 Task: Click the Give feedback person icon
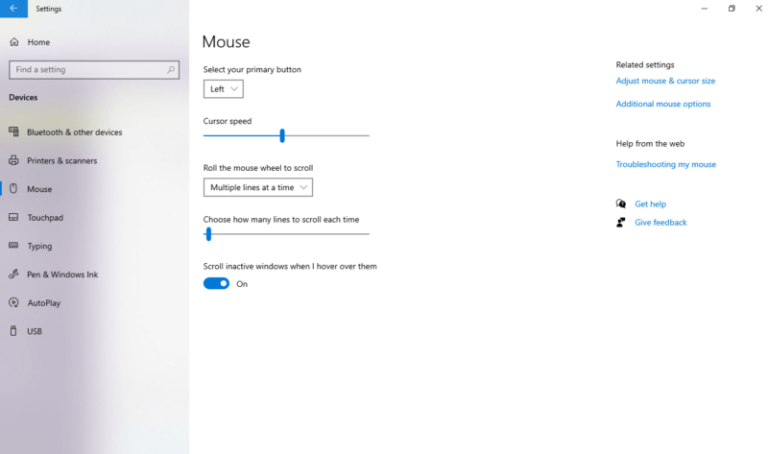[621, 222]
